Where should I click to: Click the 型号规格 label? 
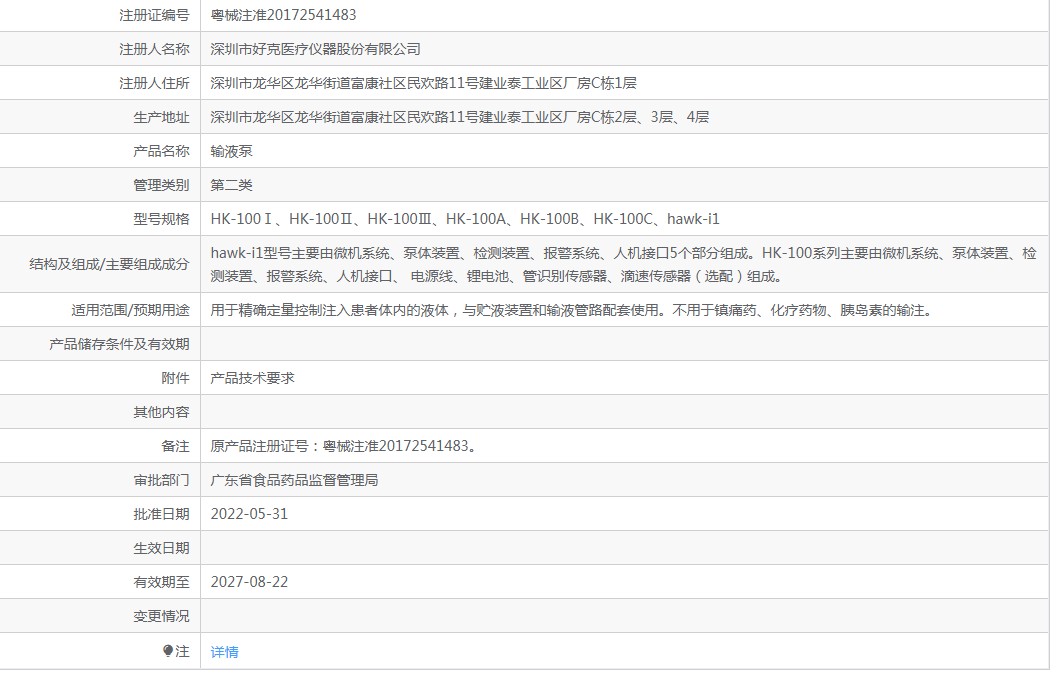161,219
